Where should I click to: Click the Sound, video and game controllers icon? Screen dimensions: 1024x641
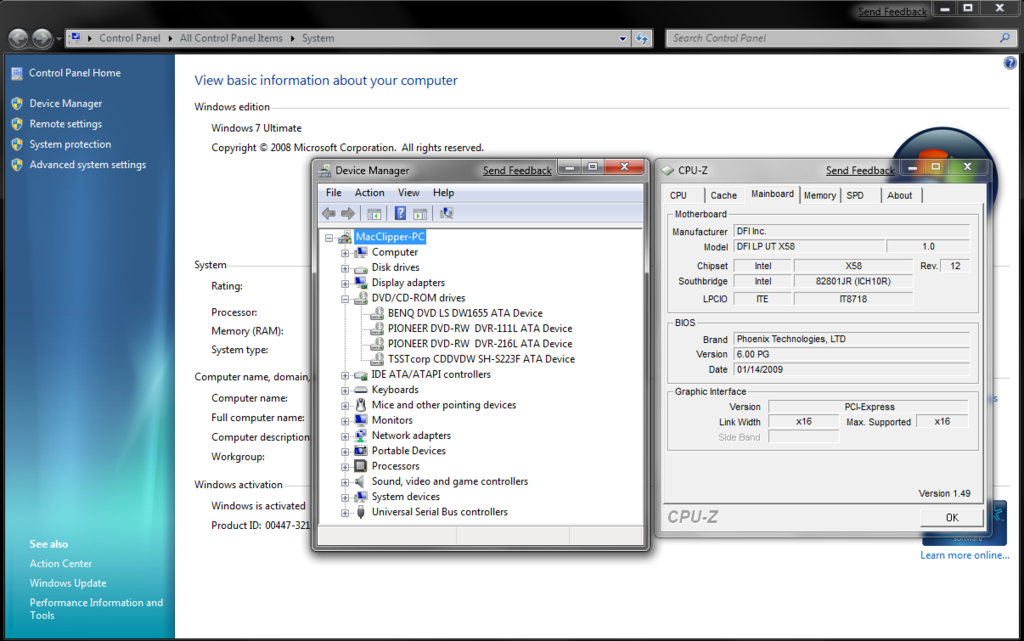coord(360,481)
